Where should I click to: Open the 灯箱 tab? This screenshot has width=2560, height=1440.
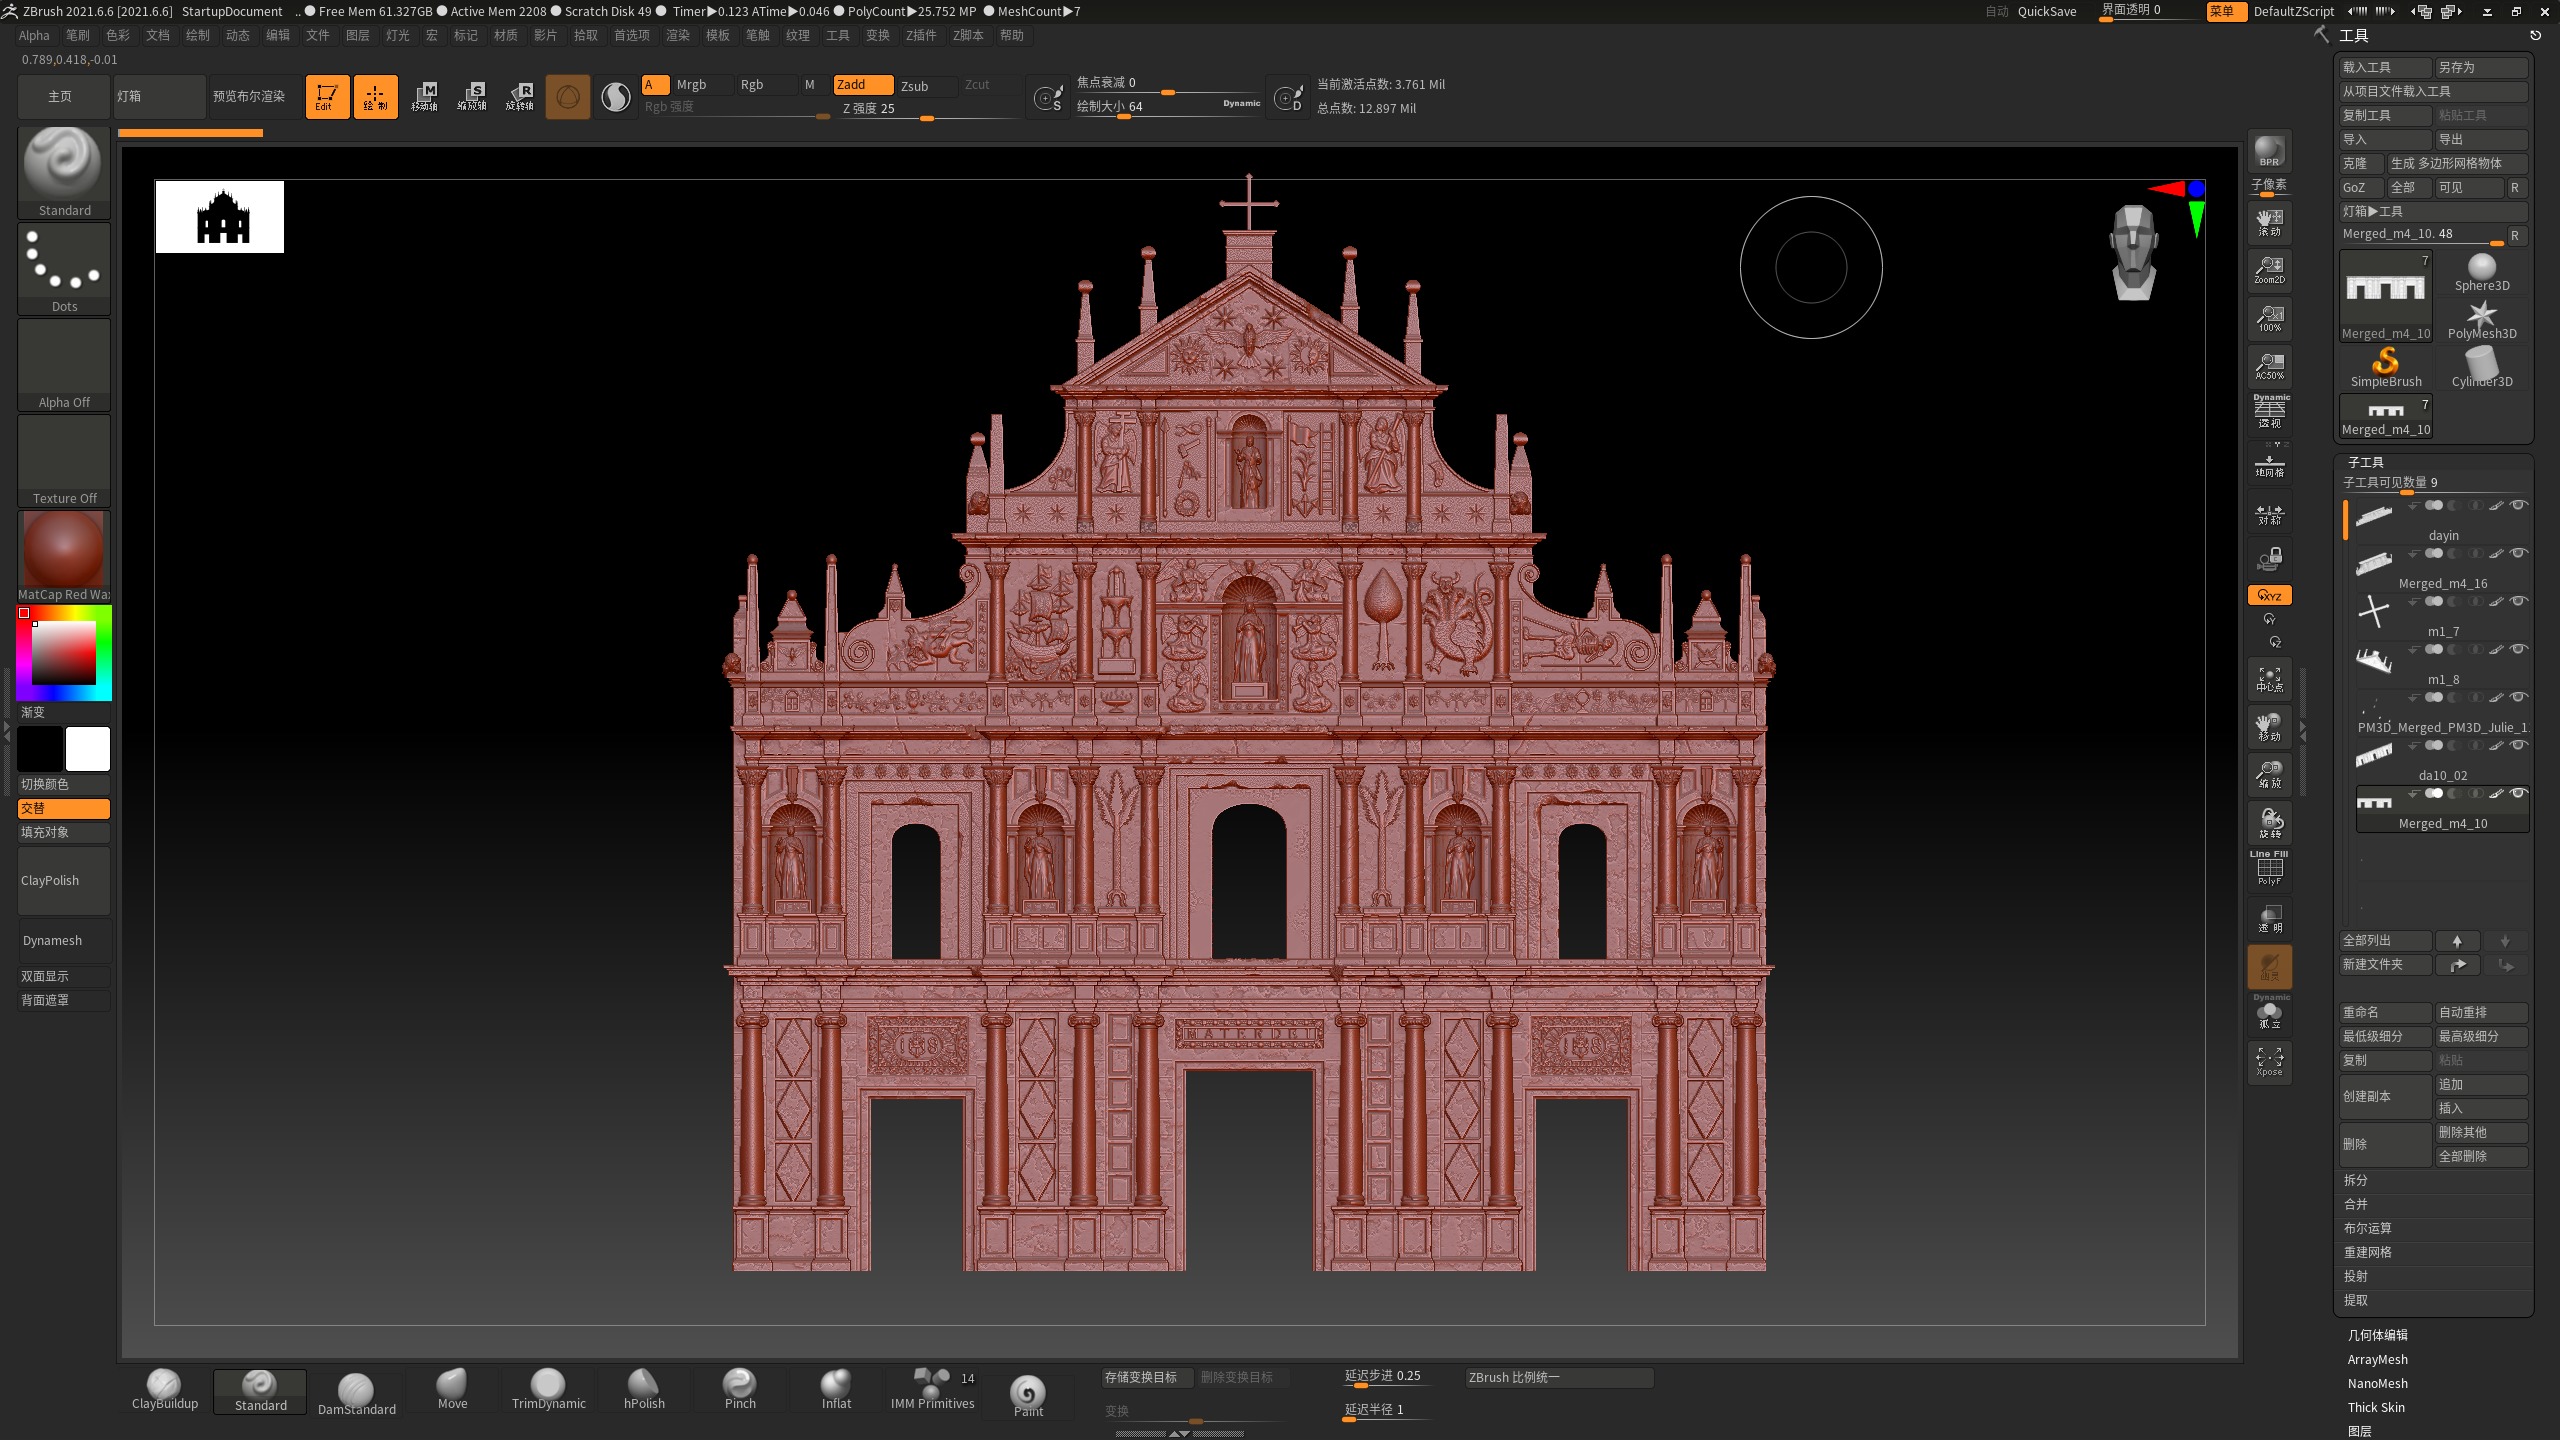pyautogui.click(x=159, y=97)
